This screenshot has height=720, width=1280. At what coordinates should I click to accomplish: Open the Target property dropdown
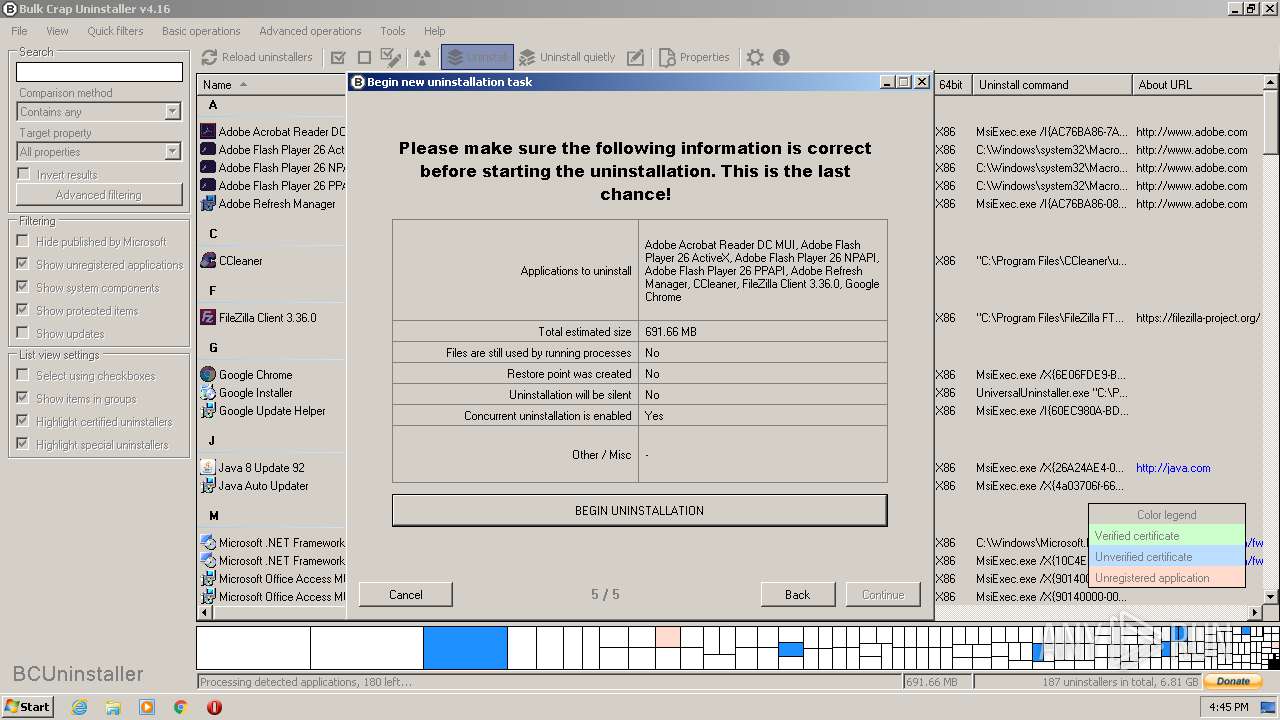tap(99, 152)
